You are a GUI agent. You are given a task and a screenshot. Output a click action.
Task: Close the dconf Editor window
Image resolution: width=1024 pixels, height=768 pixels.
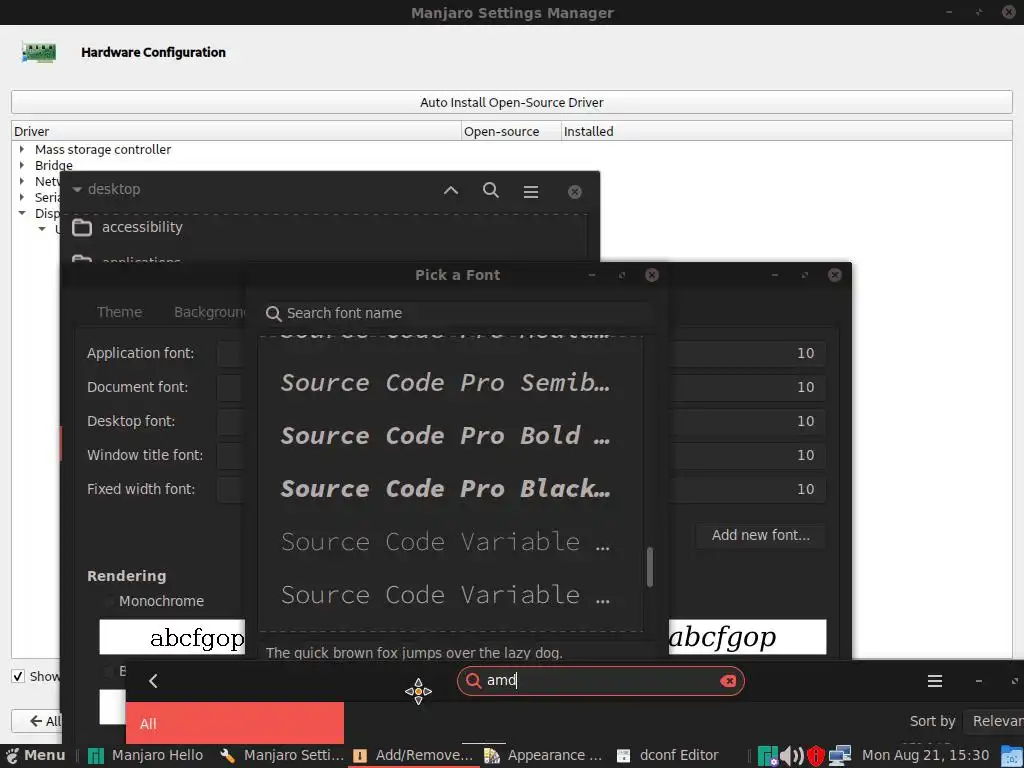click(x=575, y=192)
